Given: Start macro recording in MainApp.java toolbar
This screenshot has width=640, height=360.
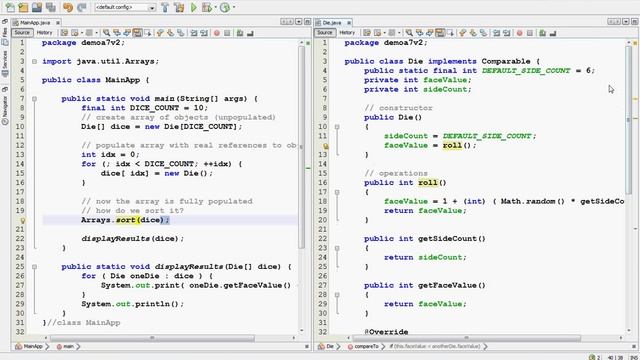Looking at the screenshot, I should 217,33.
